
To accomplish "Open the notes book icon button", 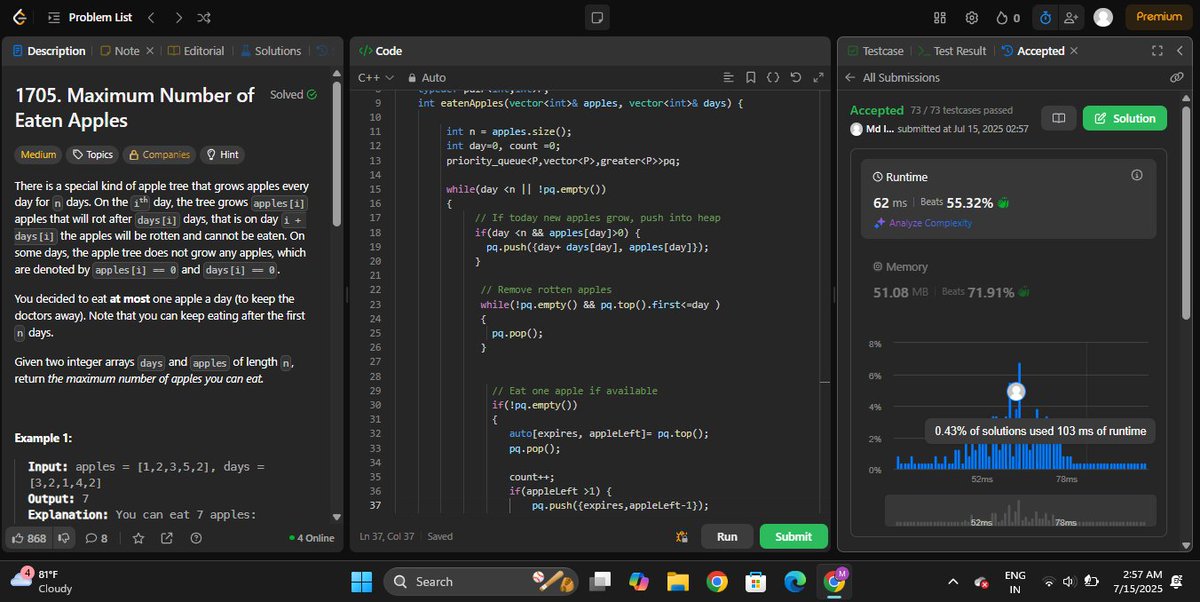I will pos(1058,118).
